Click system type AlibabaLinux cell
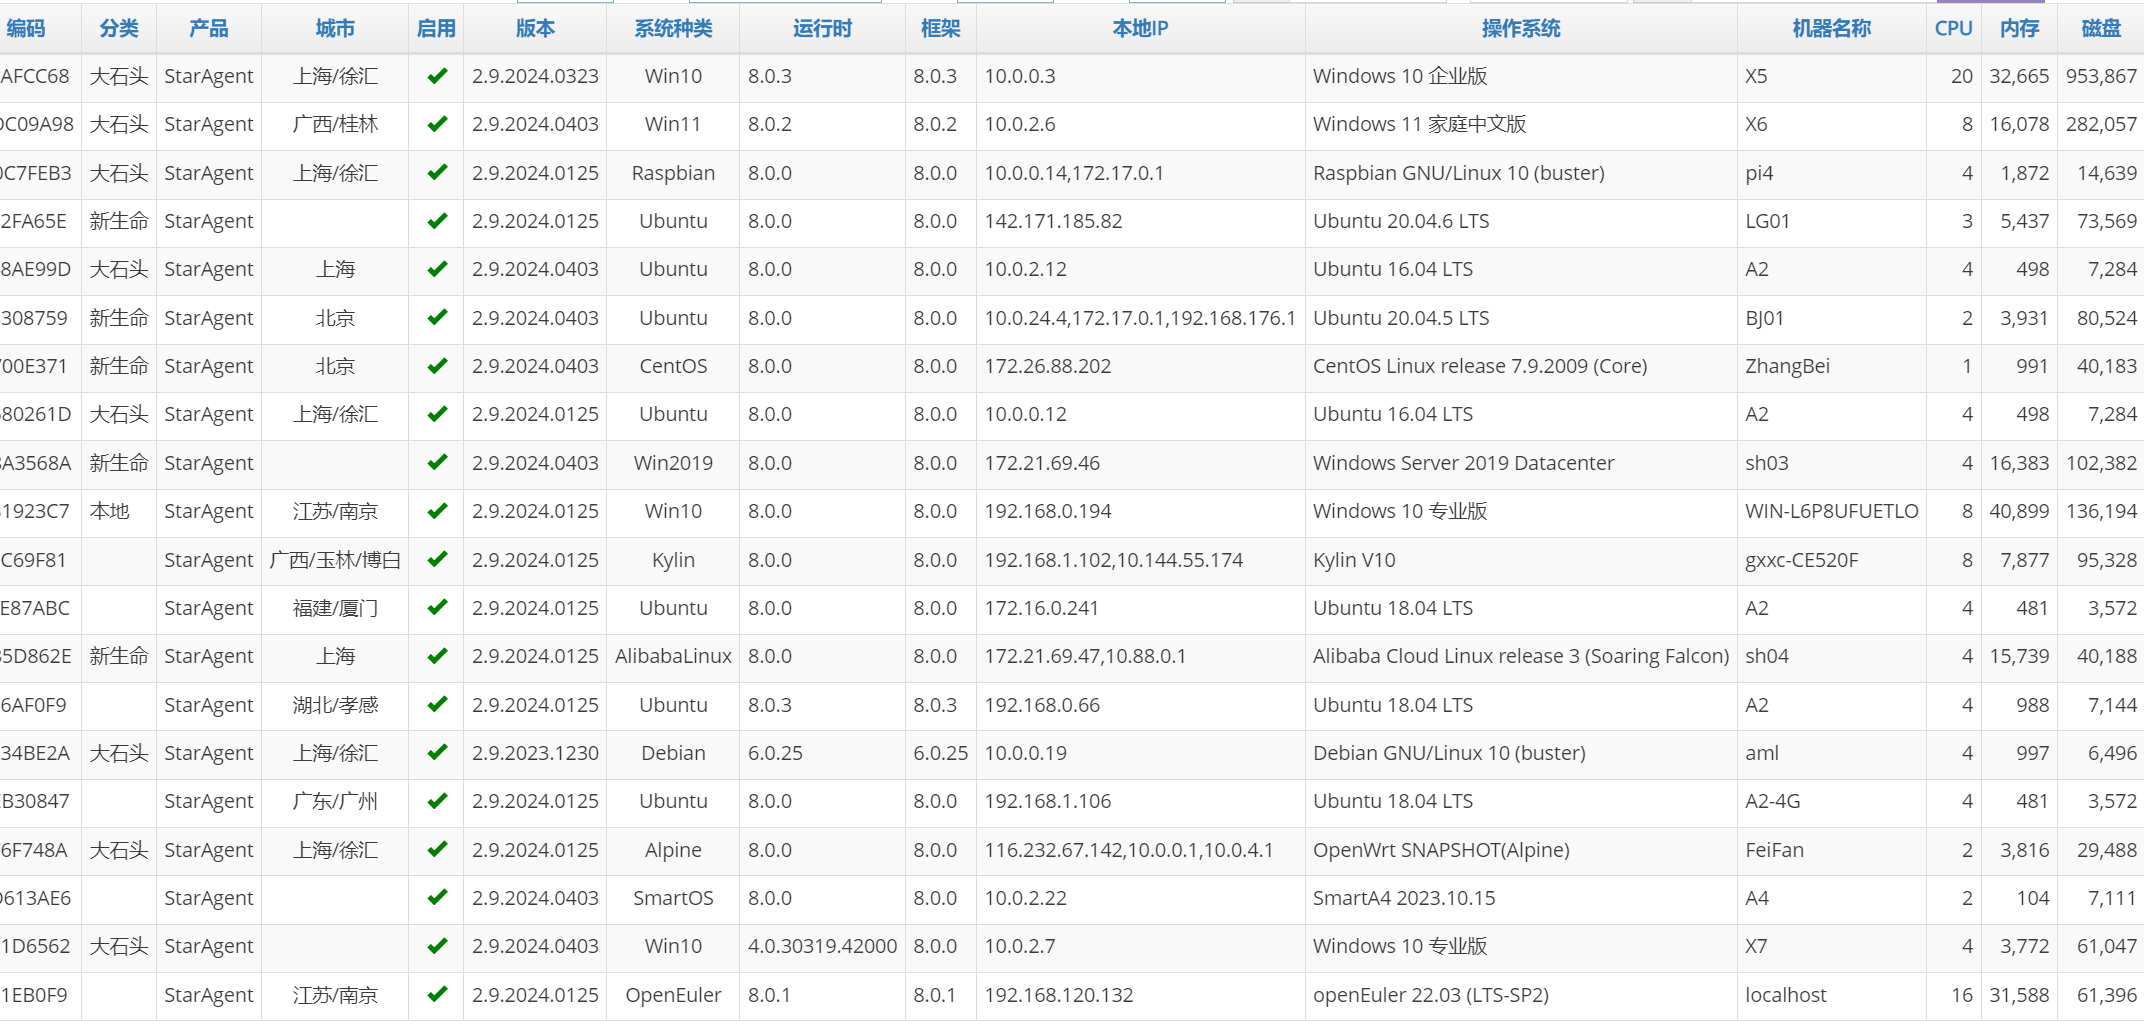The height and width of the screenshot is (1025, 2145). click(x=673, y=656)
